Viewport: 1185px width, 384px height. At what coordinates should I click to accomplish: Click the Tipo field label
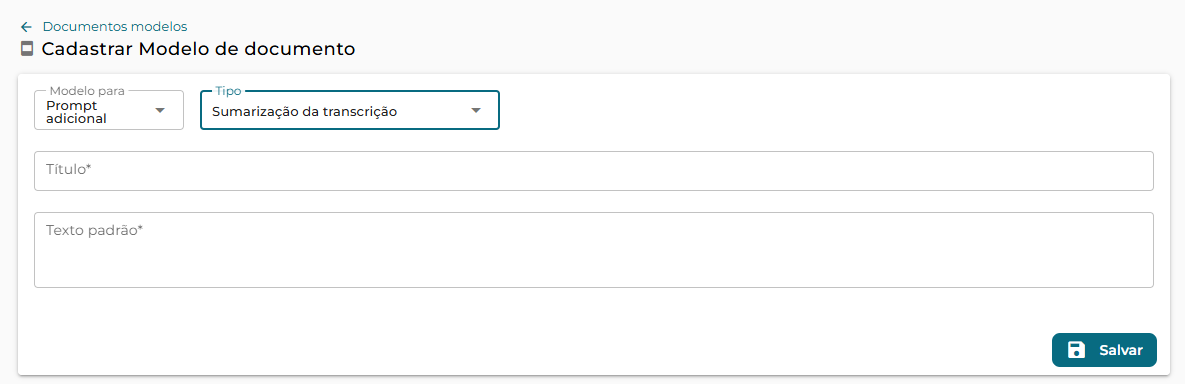[x=228, y=91]
